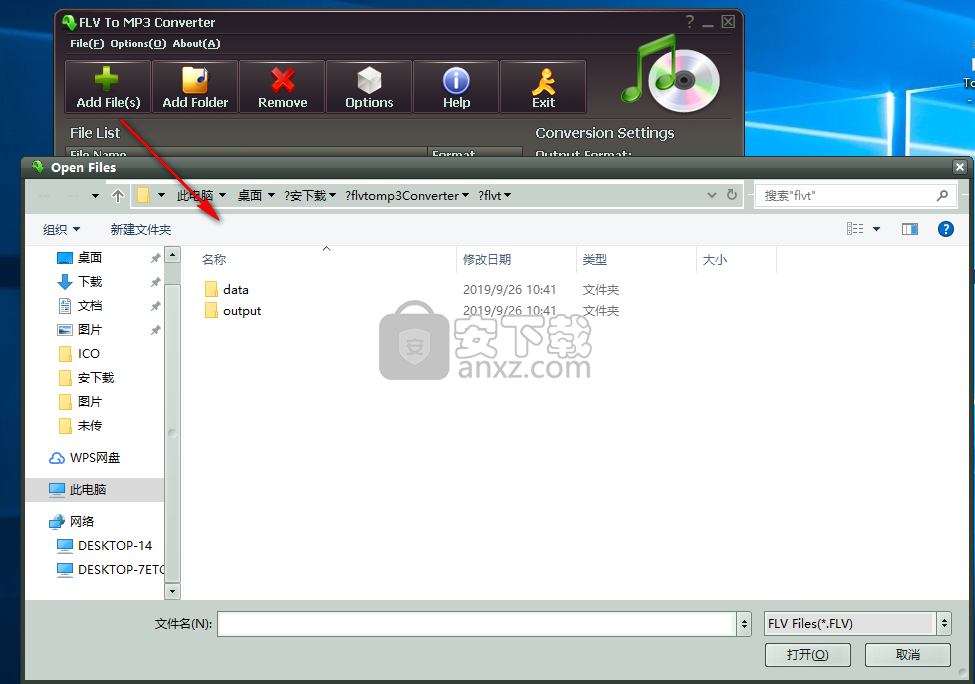Click the forward navigation arrow
The width and height of the screenshot is (975, 684).
tap(73, 196)
